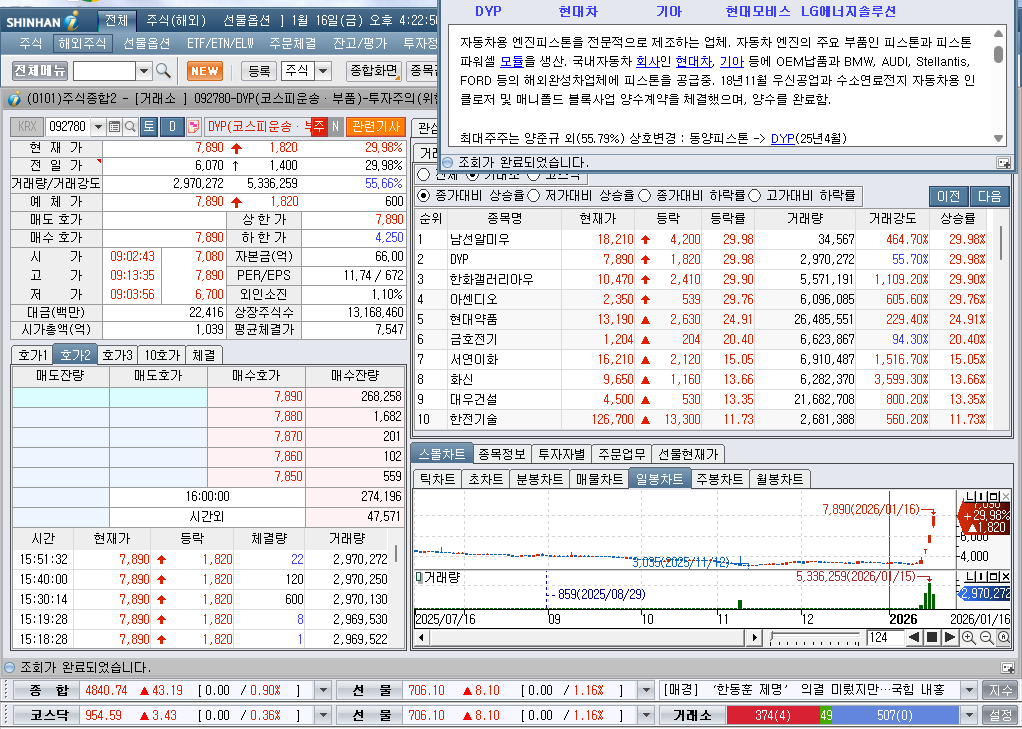Click the L icon on the price chart pane

point(970,497)
